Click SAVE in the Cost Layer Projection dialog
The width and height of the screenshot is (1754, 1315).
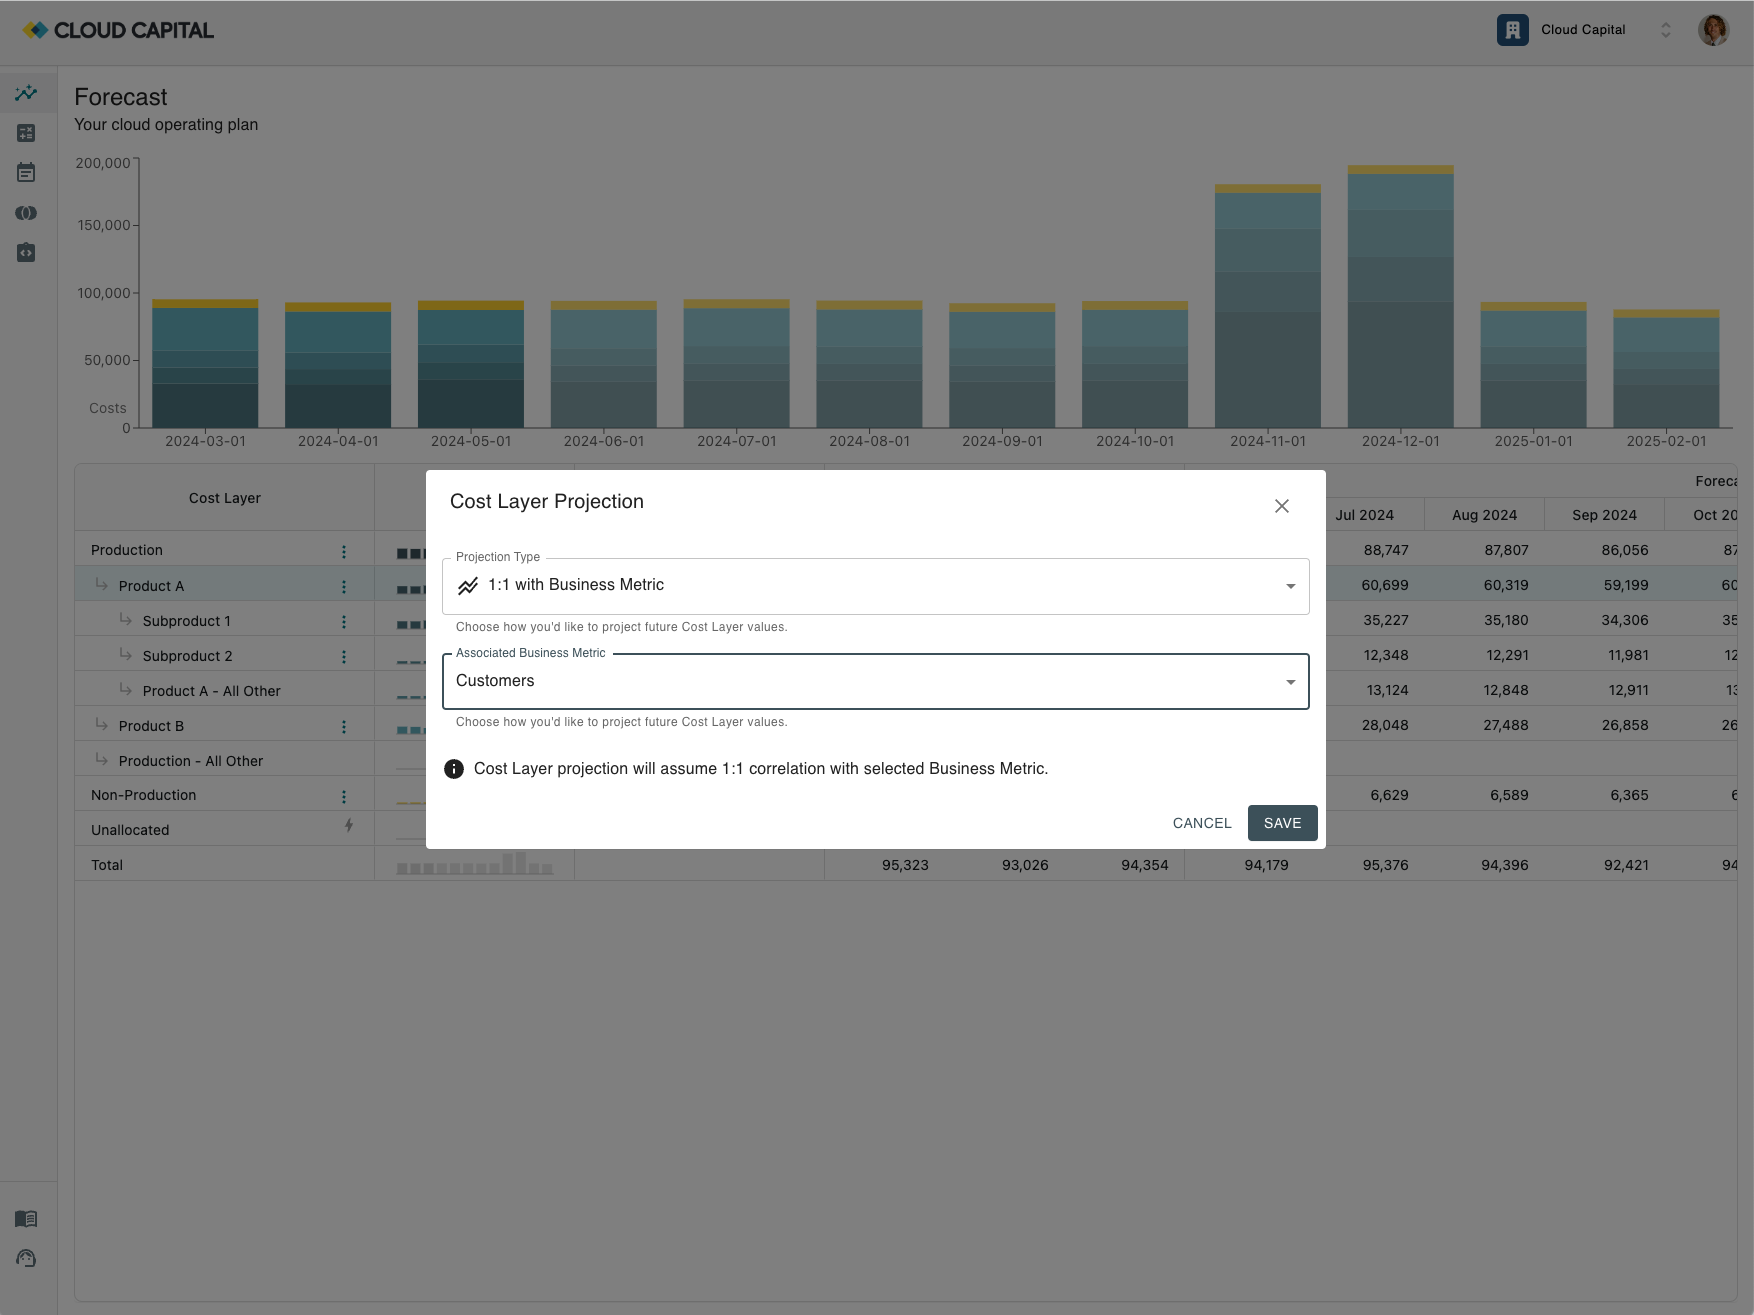click(1282, 822)
